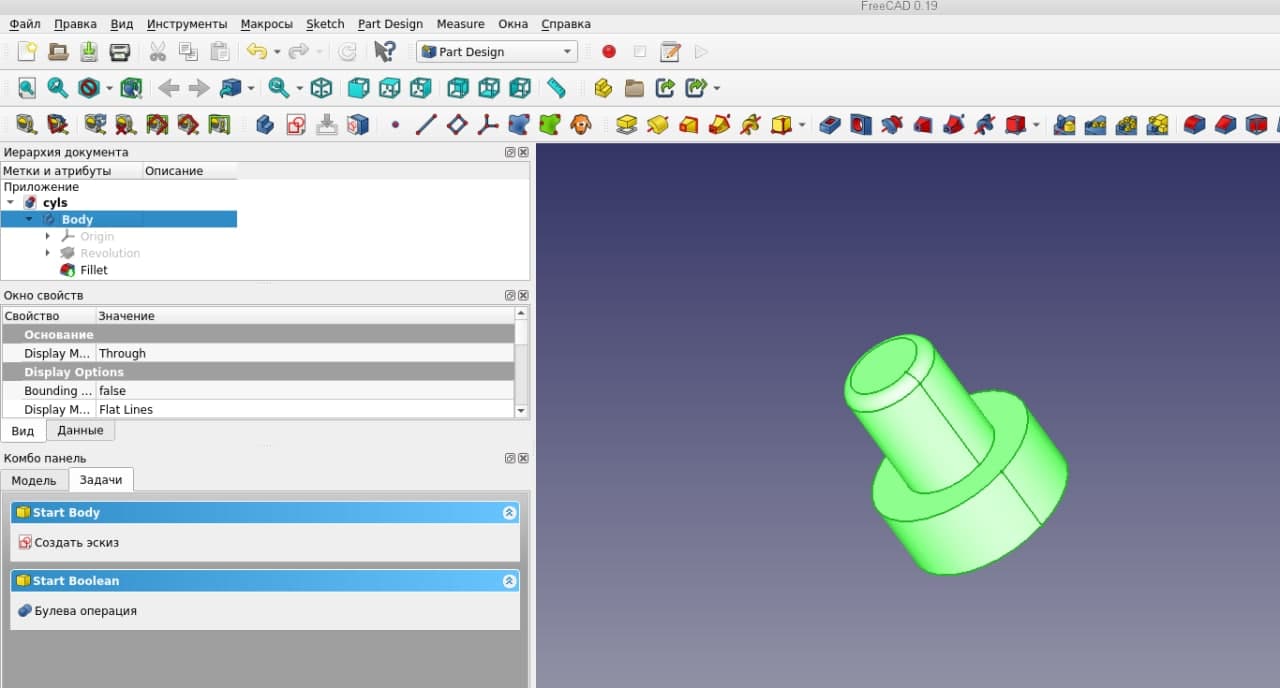Viewport: 1280px width, 688px height.
Task: Create a new document with the New icon
Action: pos(27,51)
